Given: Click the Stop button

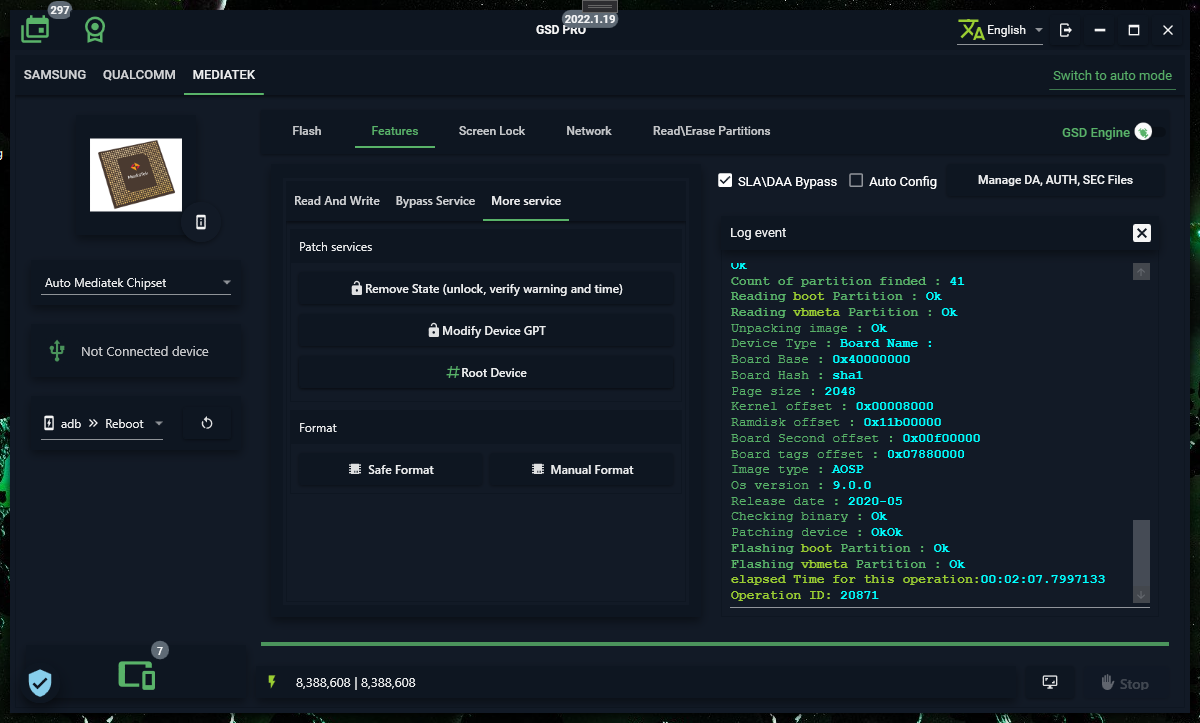Looking at the screenshot, I should [x=1125, y=684].
